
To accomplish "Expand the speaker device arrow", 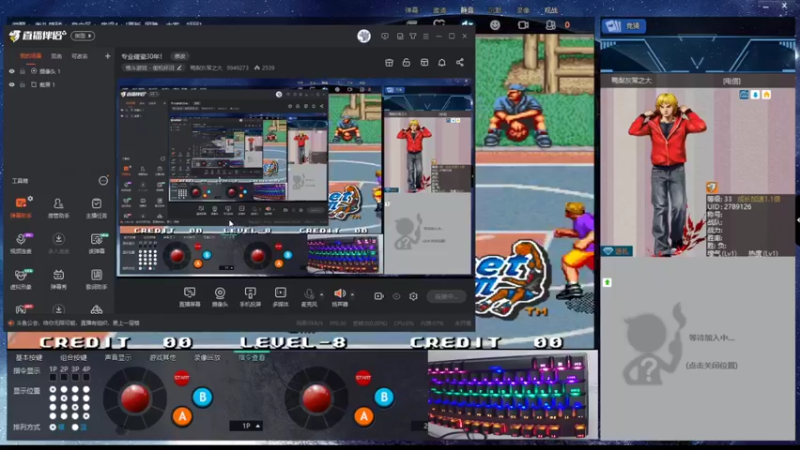I will (x=352, y=294).
